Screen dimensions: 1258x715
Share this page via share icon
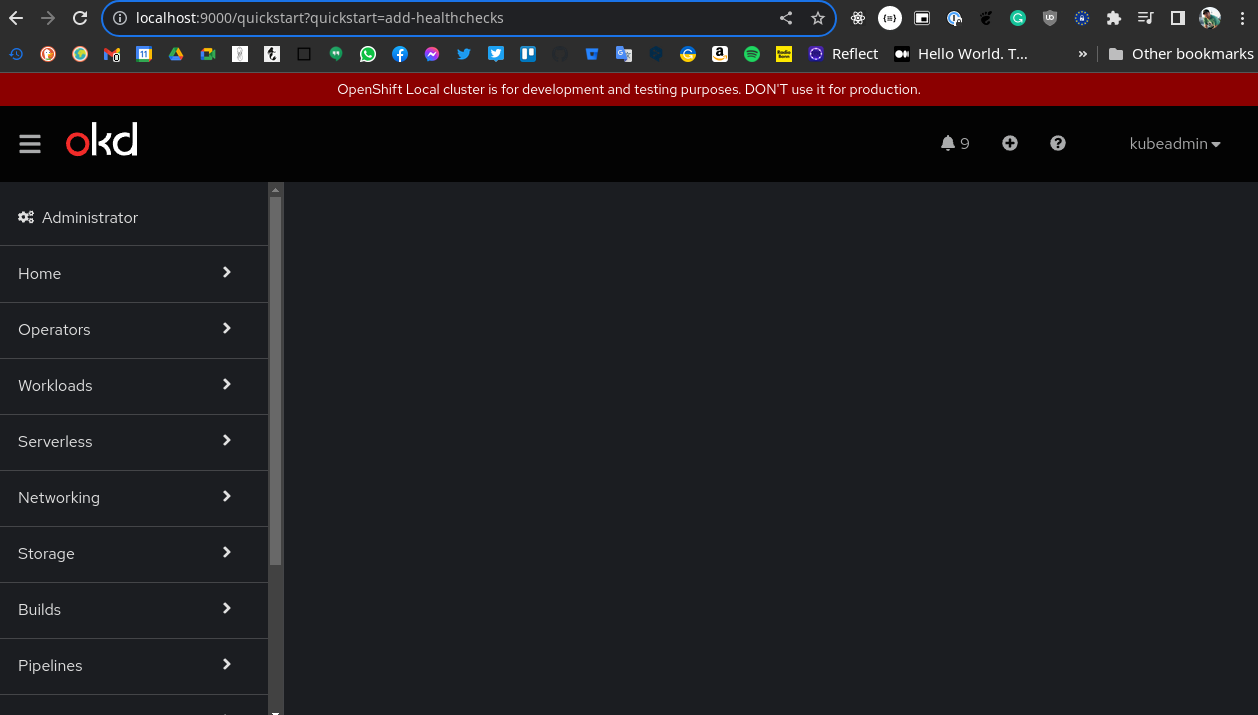[786, 18]
